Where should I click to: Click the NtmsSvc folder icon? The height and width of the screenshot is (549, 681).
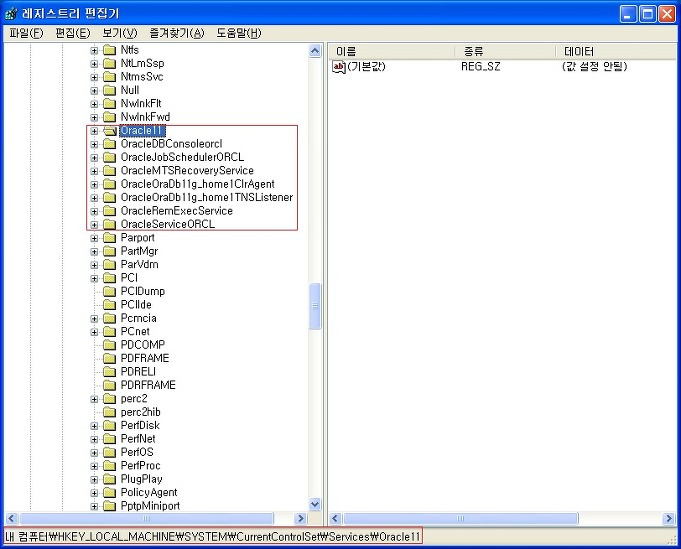[x=109, y=77]
